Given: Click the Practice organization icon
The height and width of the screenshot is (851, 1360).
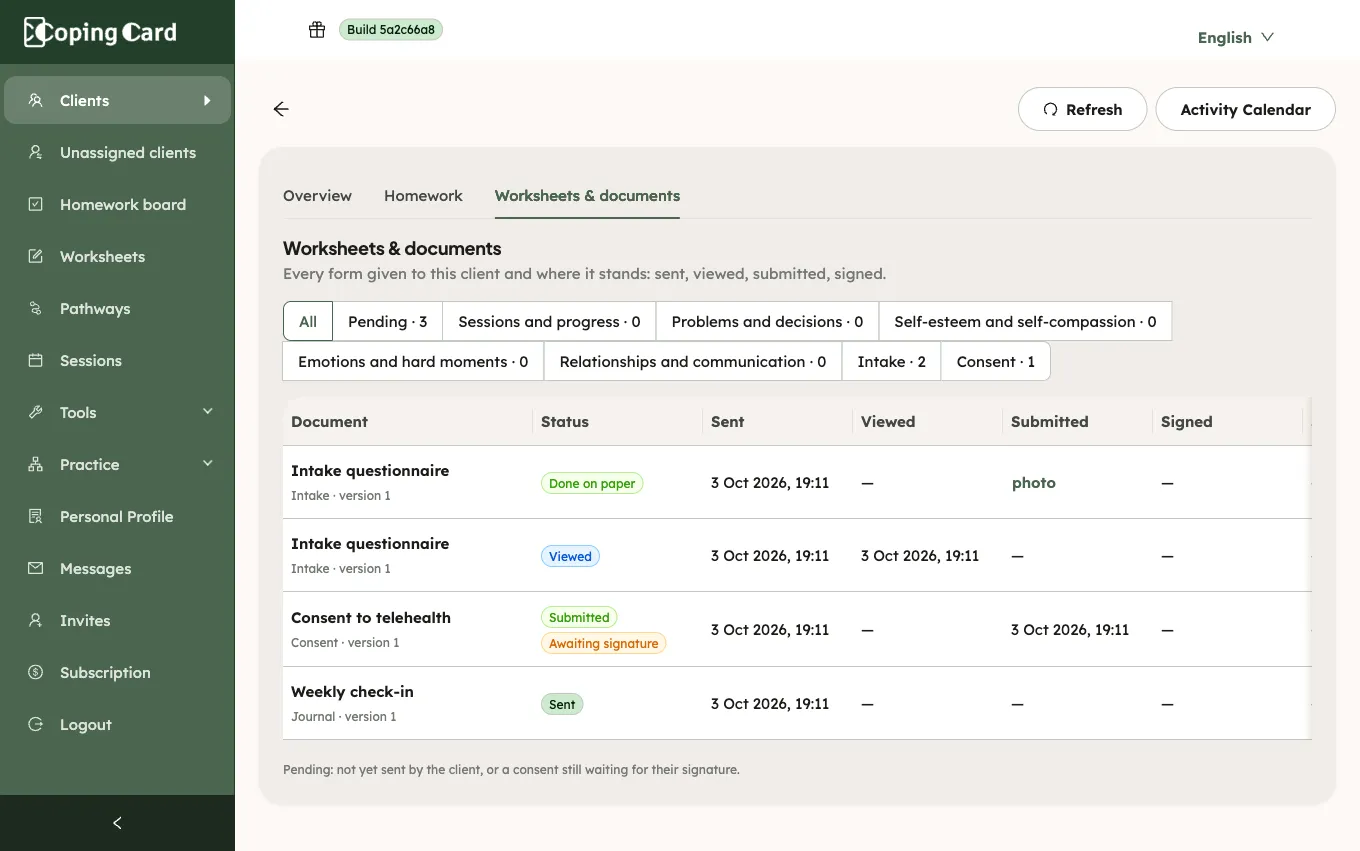Looking at the screenshot, I should click(x=36, y=464).
